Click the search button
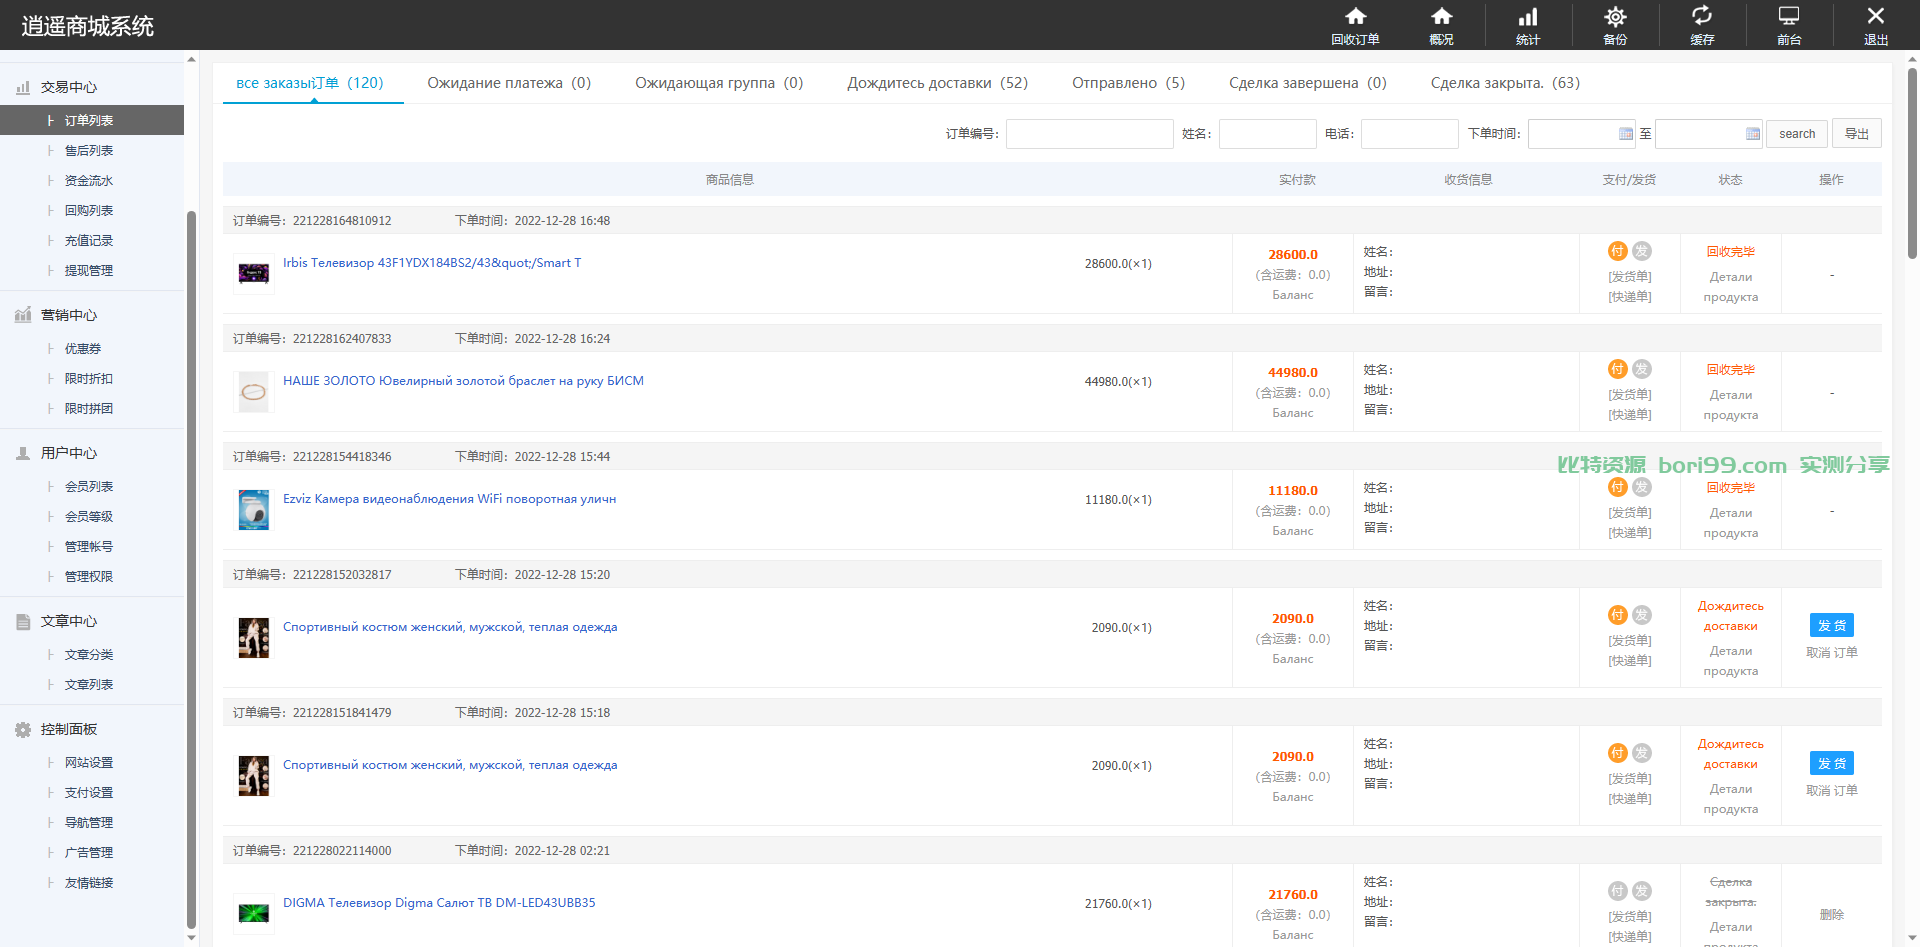The width and height of the screenshot is (1920, 947). 1797,134
